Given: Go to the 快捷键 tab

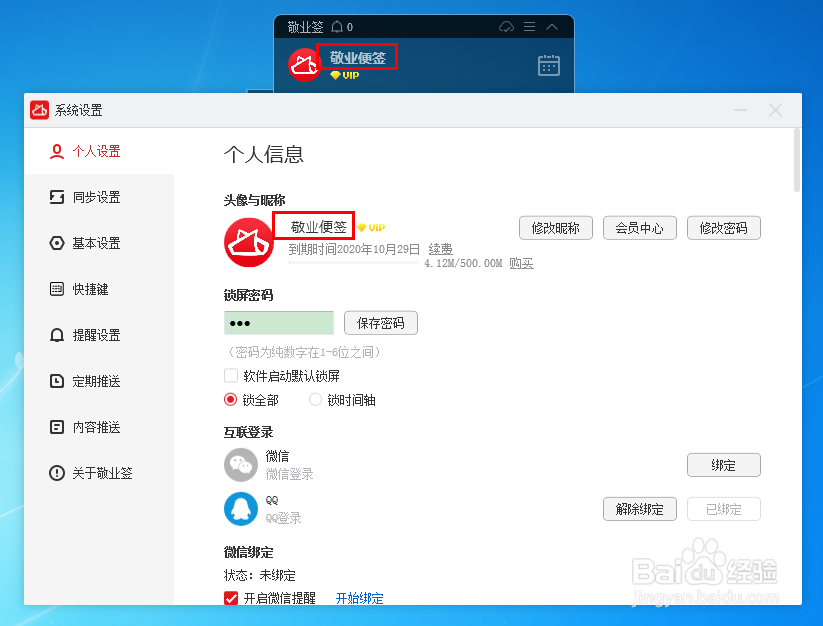Looking at the screenshot, I should point(99,289).
